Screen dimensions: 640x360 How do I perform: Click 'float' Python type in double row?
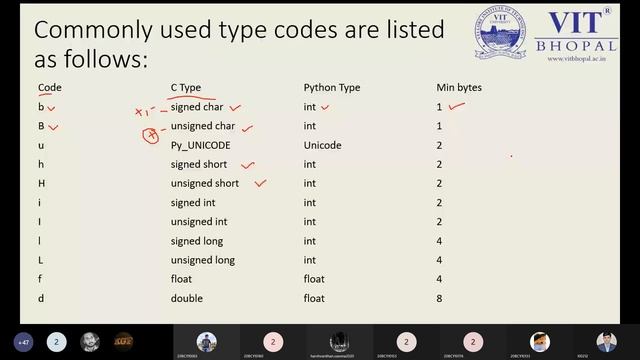point(314,298)
